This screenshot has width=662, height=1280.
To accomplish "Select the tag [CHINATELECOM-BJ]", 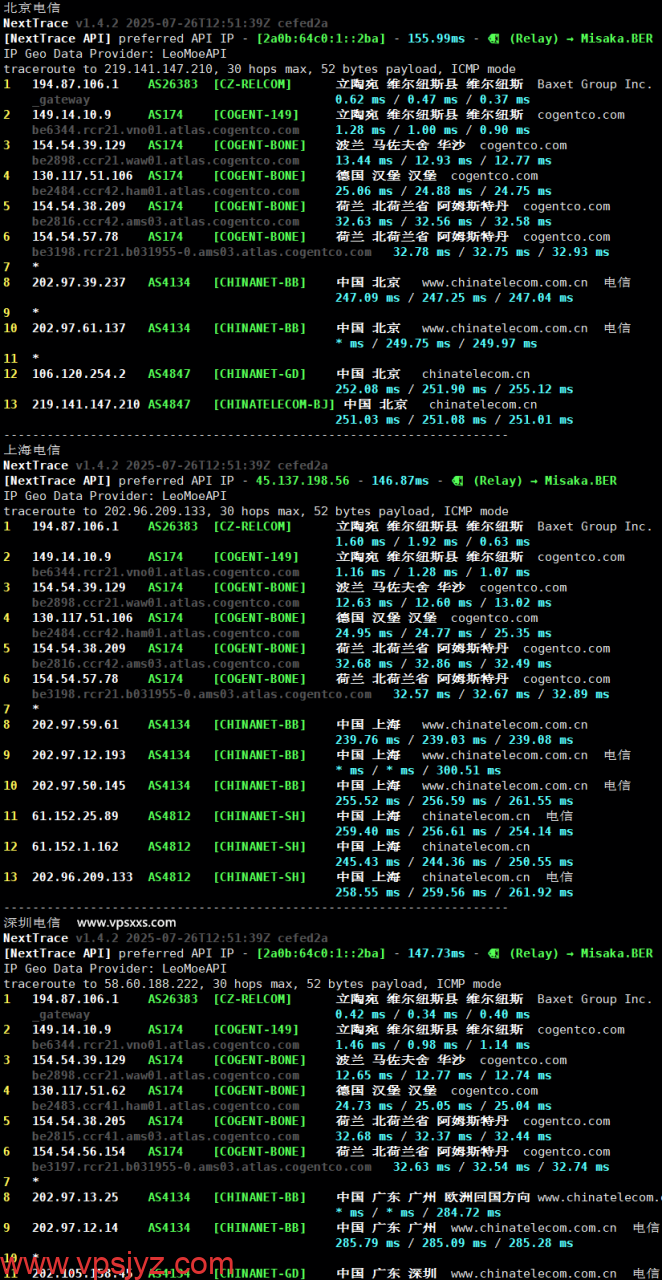I will 274,405.
